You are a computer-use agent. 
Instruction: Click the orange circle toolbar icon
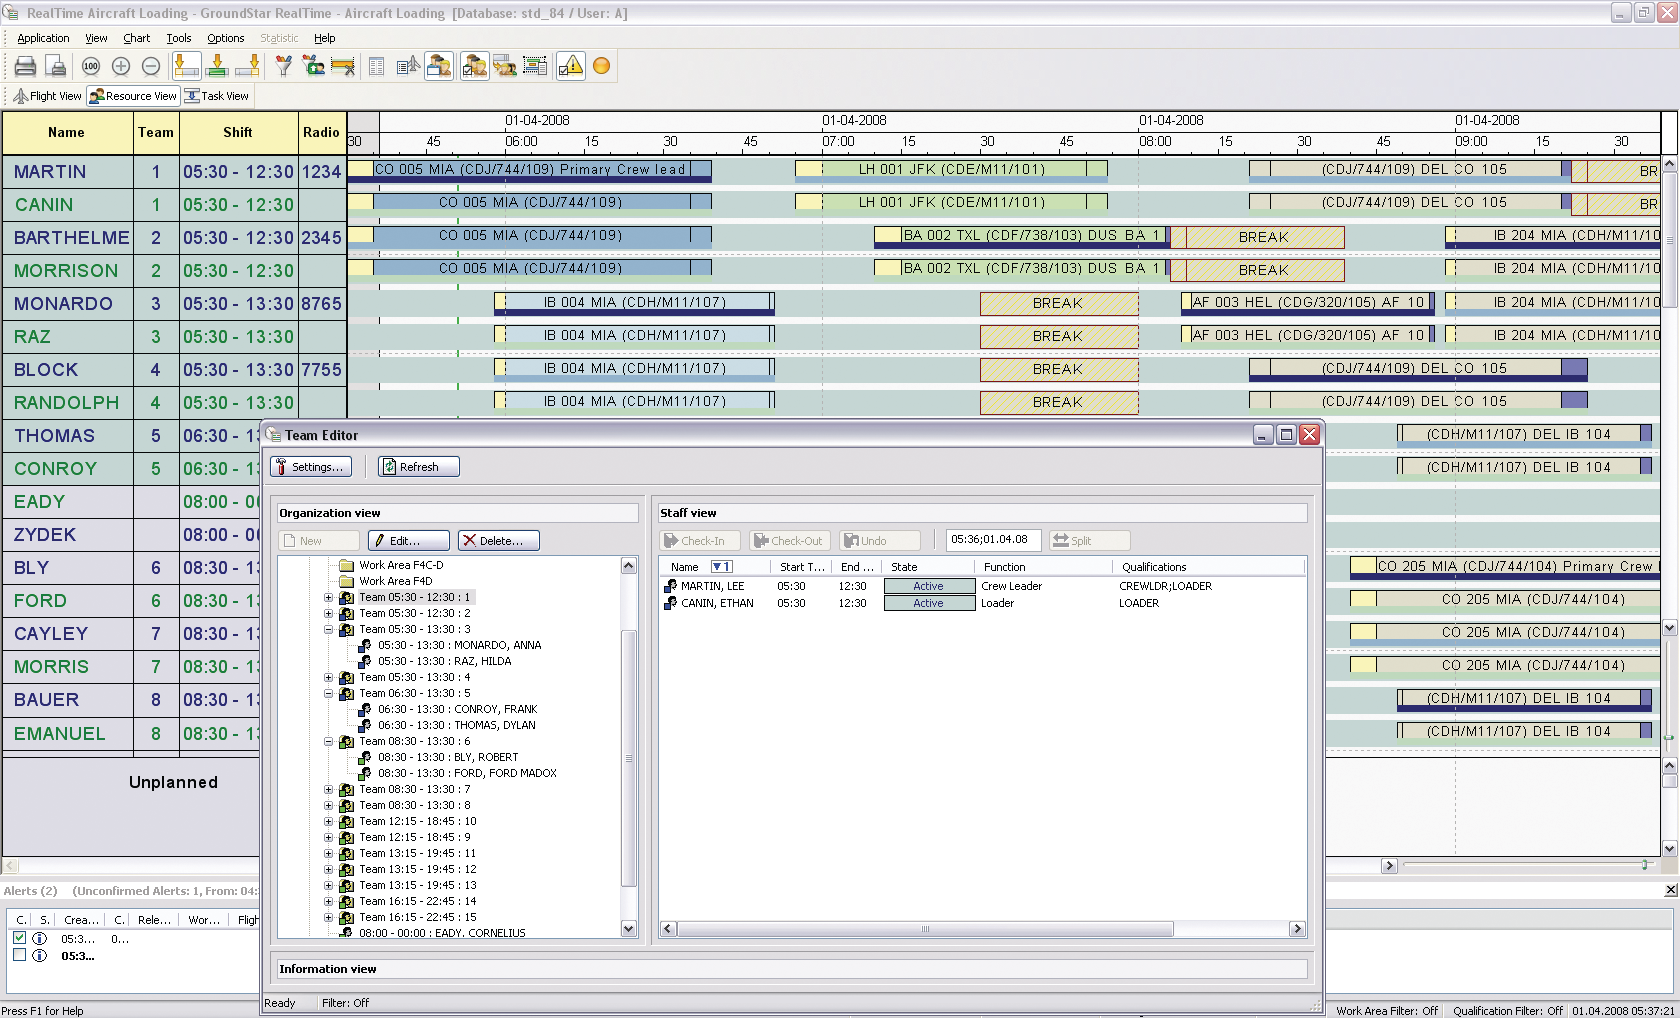tap(601, 66)
